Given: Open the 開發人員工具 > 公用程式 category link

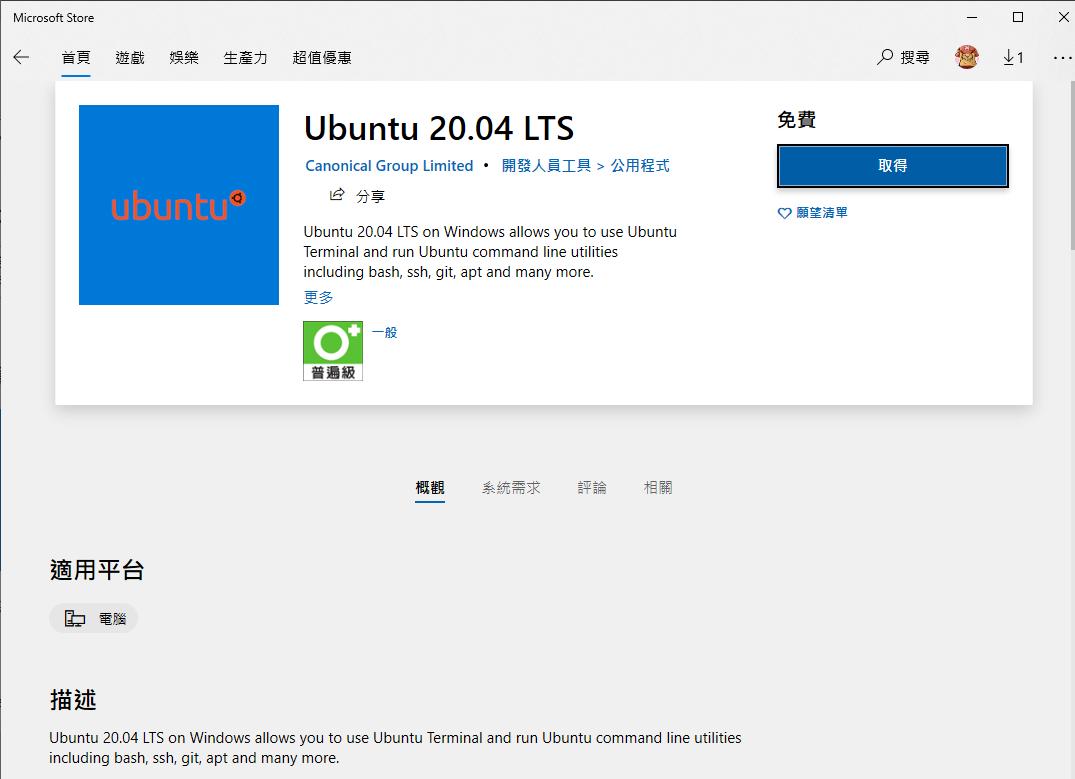Looking at the screenshot, I should click(x=585, y=166).
